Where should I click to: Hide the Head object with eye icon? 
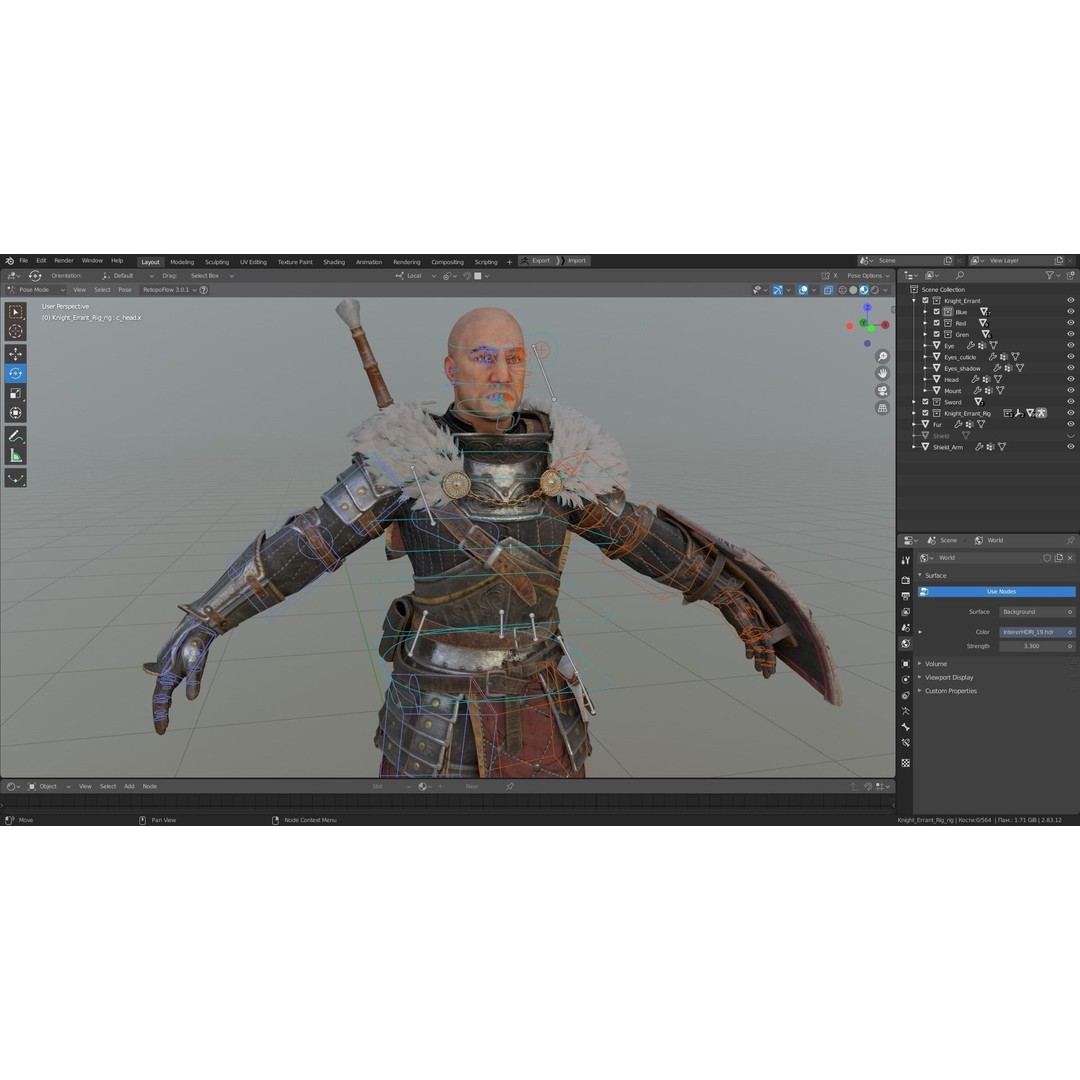(x=1070, y=379)
